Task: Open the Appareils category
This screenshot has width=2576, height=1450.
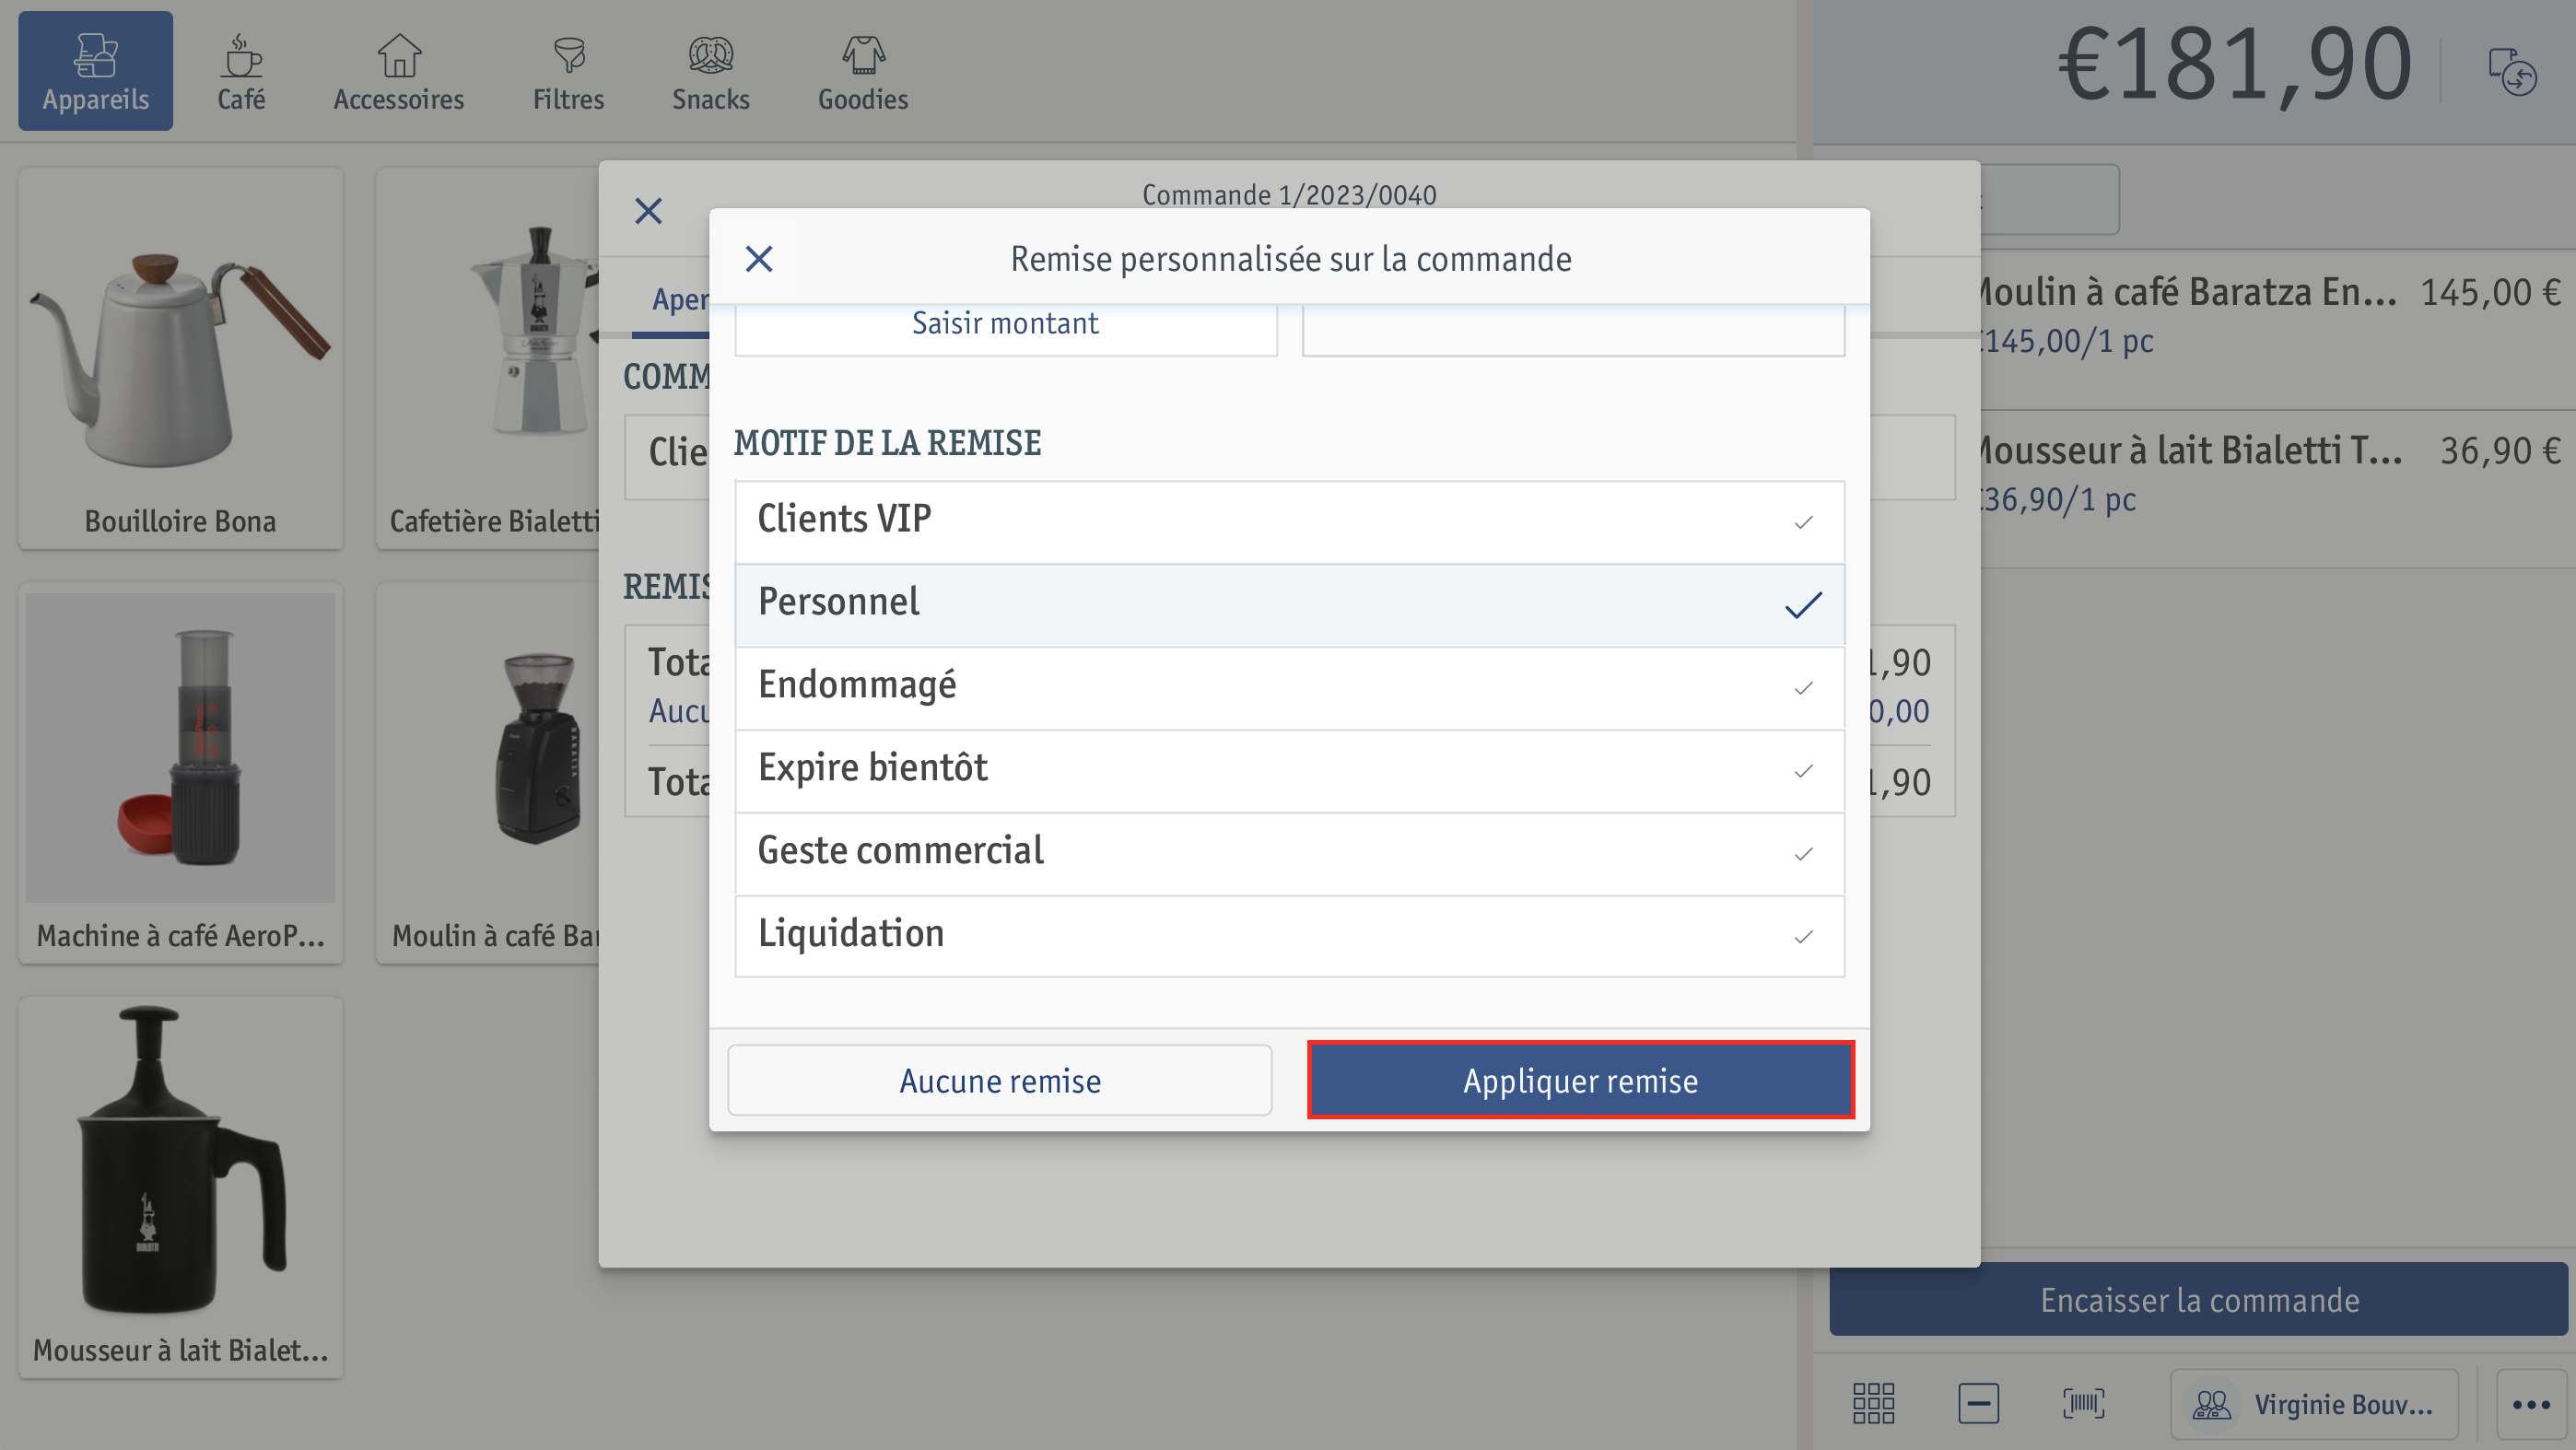Action: coord(95,71)
